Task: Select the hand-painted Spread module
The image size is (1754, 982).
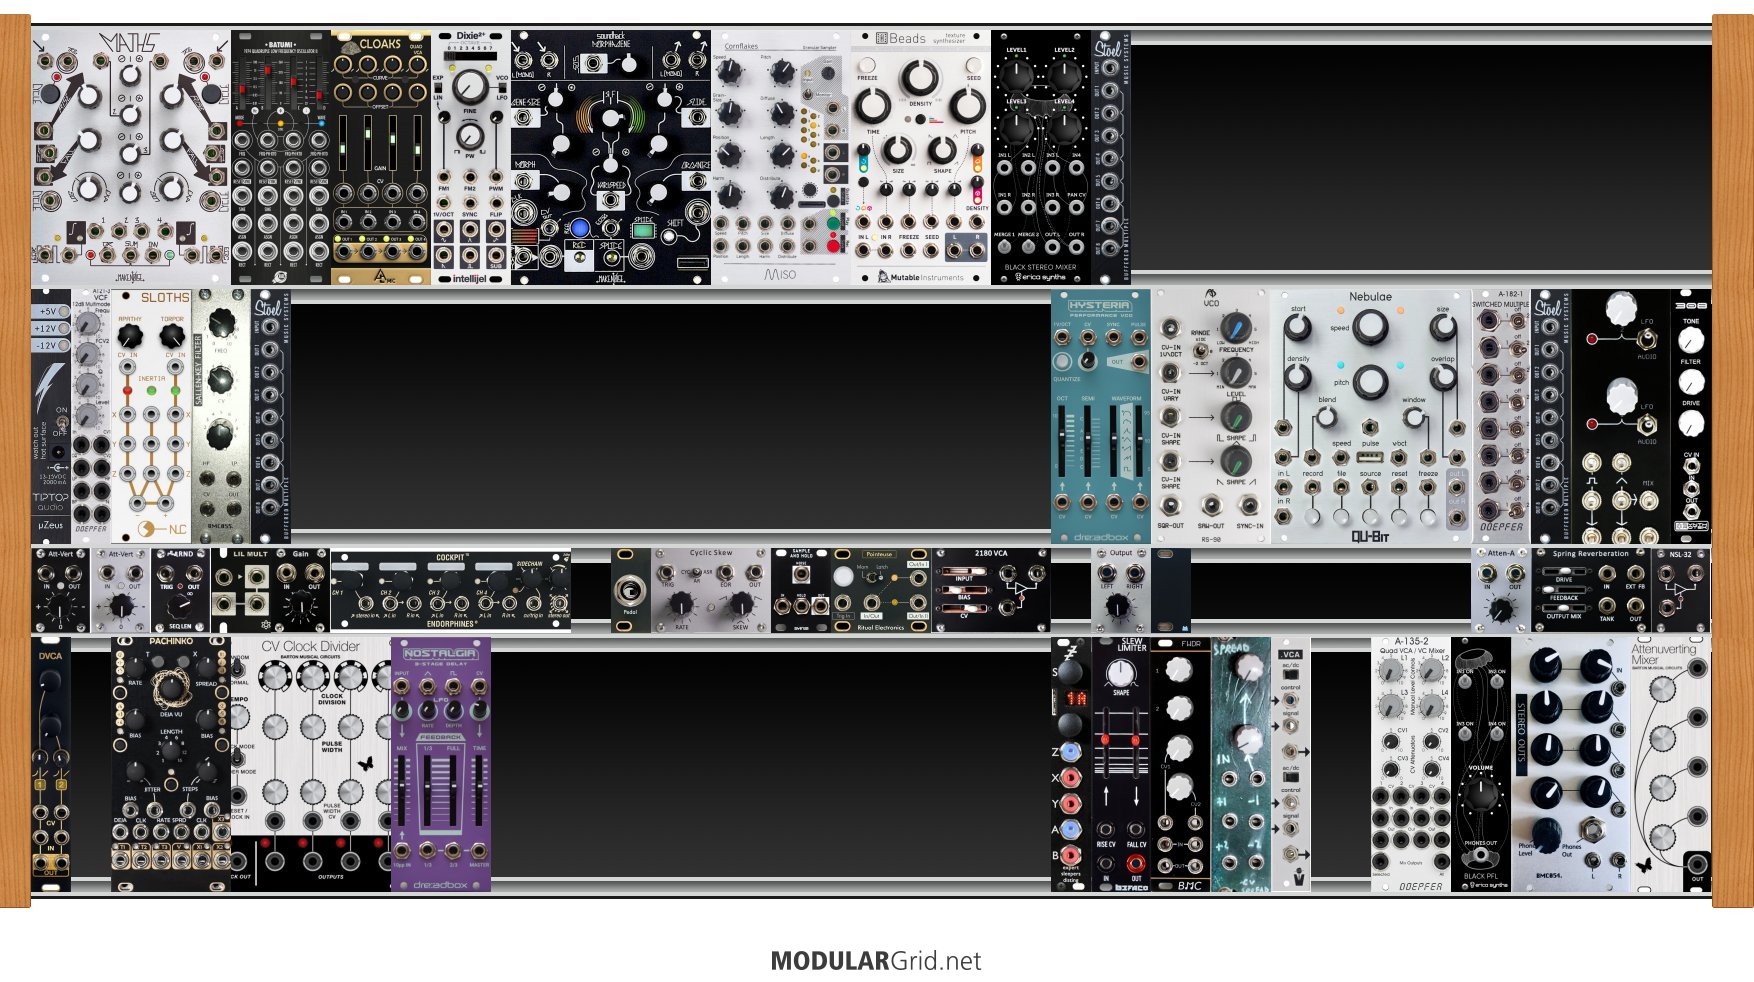Action: coord(1241,764)
